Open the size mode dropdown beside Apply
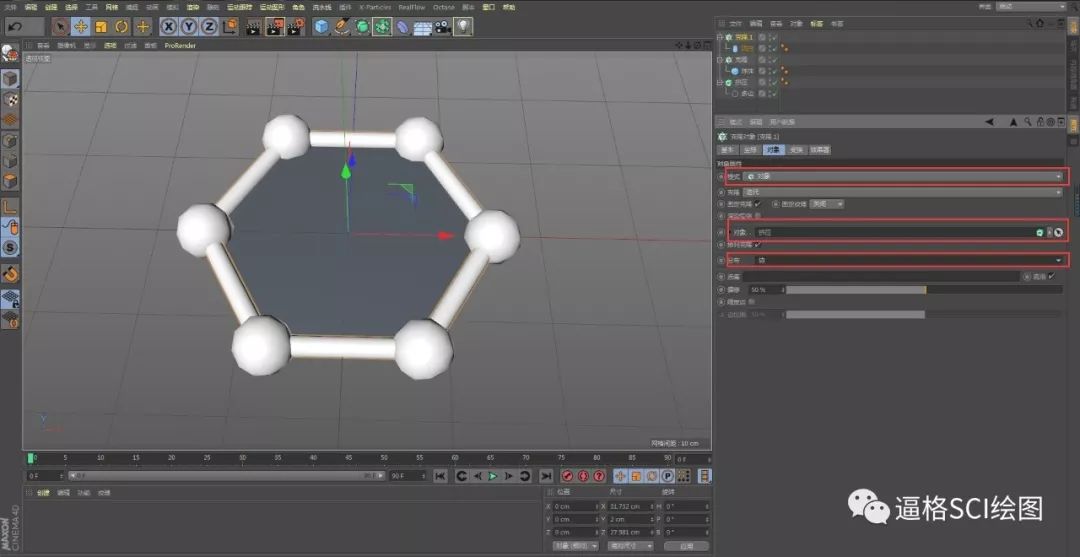The height and width of the screenshot is (557, 1080). (630, 545)
